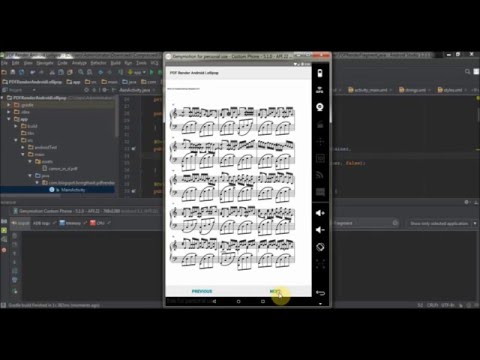Click the Synchronize toolbar icon
The width and height of the screenshot is (480, 360).
pyautogui.click(x=21, y=72)
